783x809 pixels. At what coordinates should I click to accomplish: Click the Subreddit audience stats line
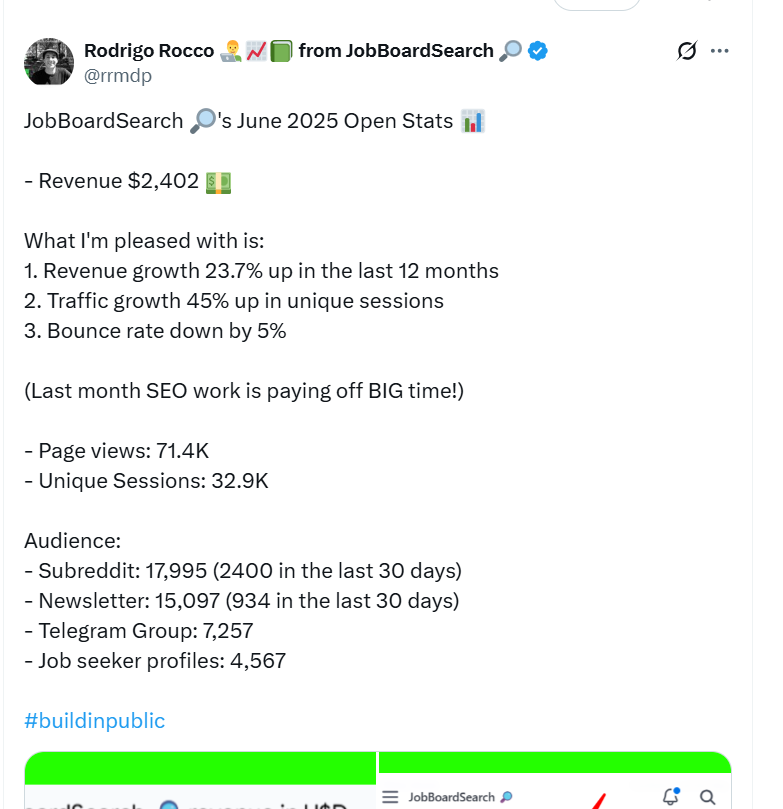243,571
